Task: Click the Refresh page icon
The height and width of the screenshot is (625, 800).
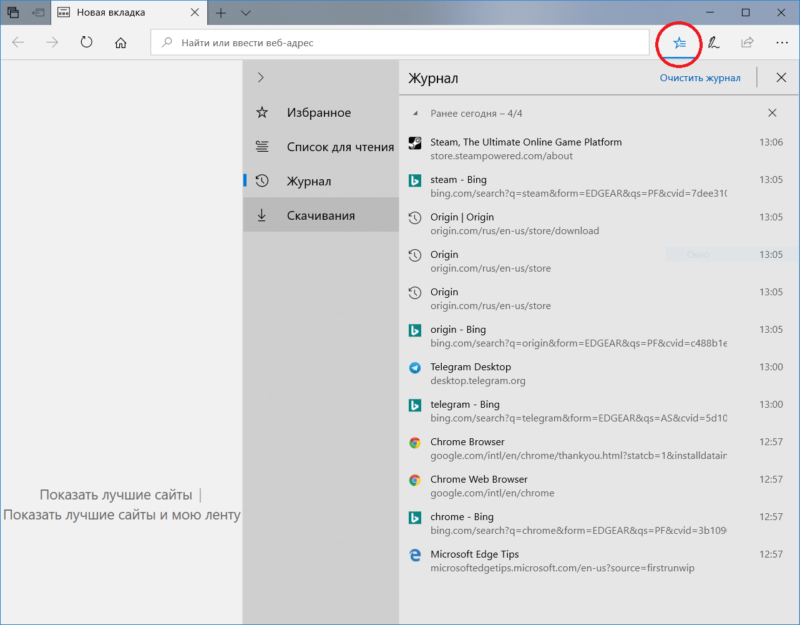Action: (x=86, y=42)
